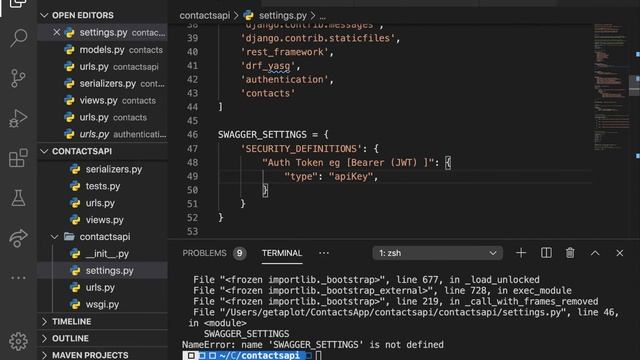
Task: Open urls.py contactsapi in Open Editors
Action: point(102,67)
